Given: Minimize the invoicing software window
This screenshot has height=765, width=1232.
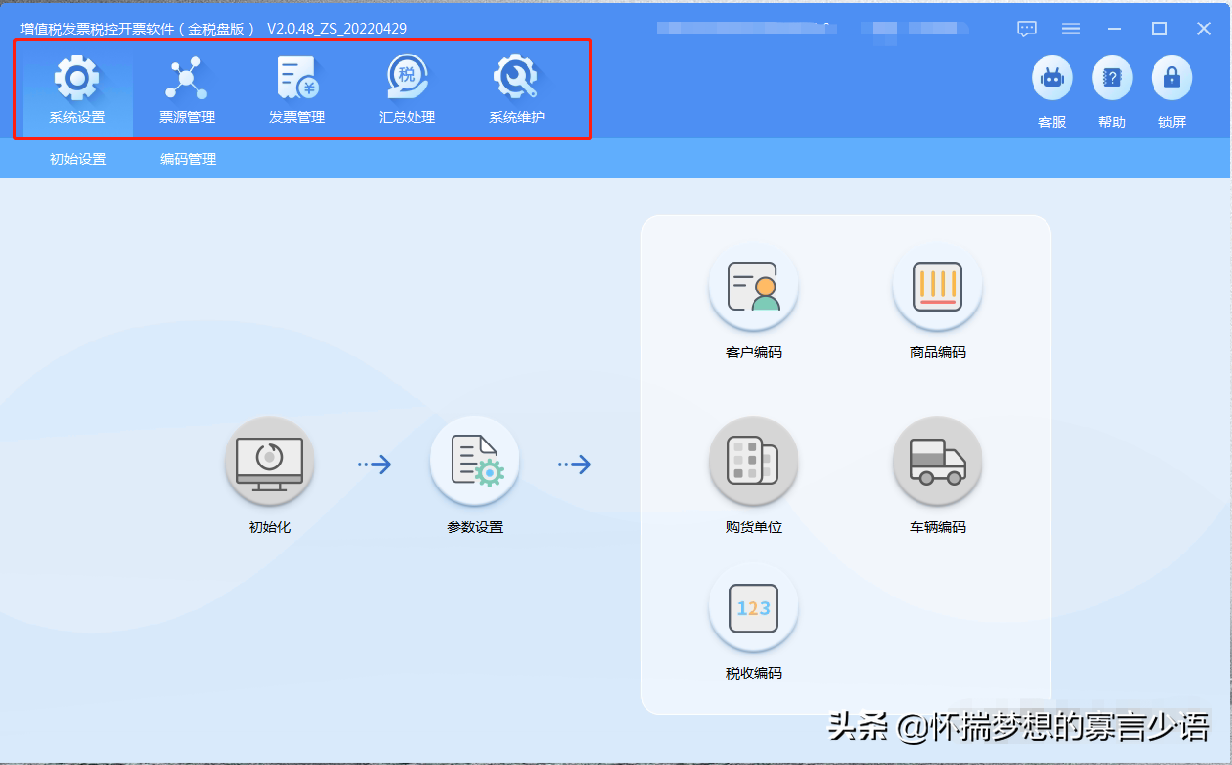Looking at the screenshot, I should coord(1115,29).
